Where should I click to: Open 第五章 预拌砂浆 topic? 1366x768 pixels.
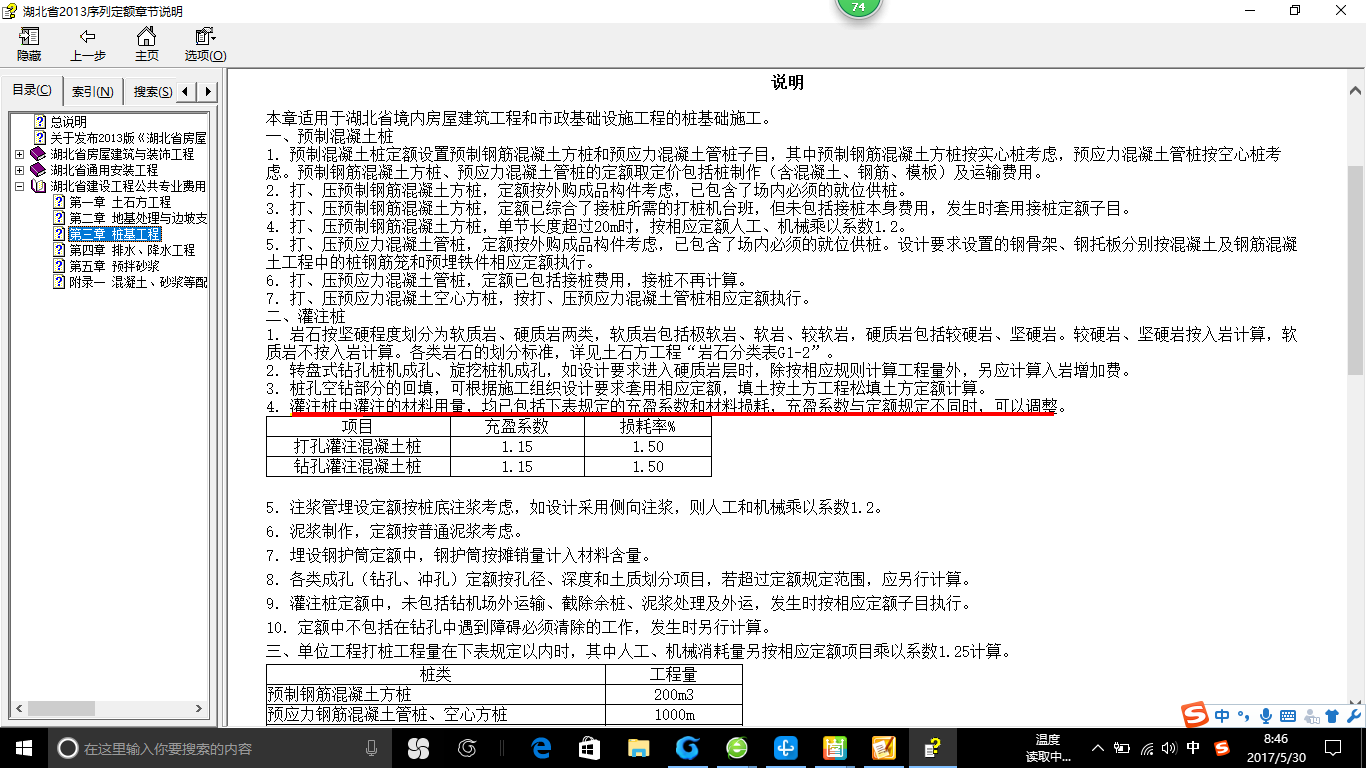[114, 266]
